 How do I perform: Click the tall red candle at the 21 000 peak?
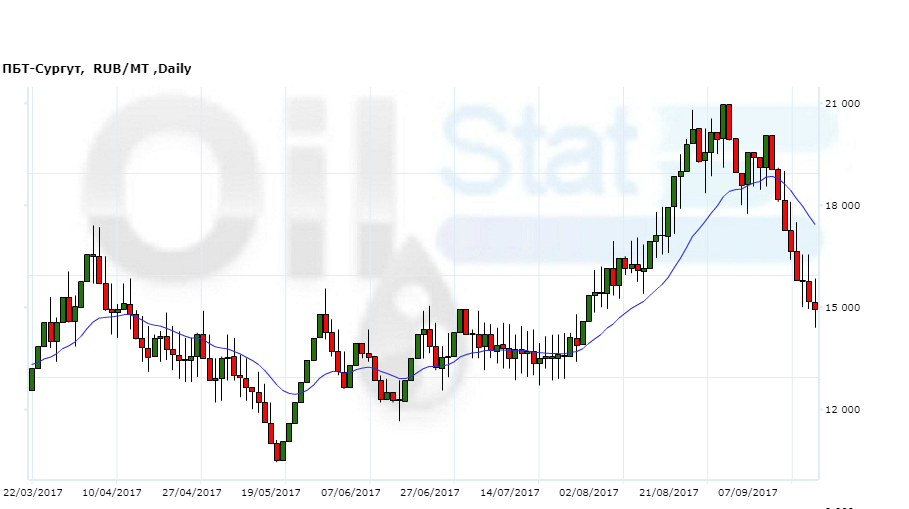[729, 121]
